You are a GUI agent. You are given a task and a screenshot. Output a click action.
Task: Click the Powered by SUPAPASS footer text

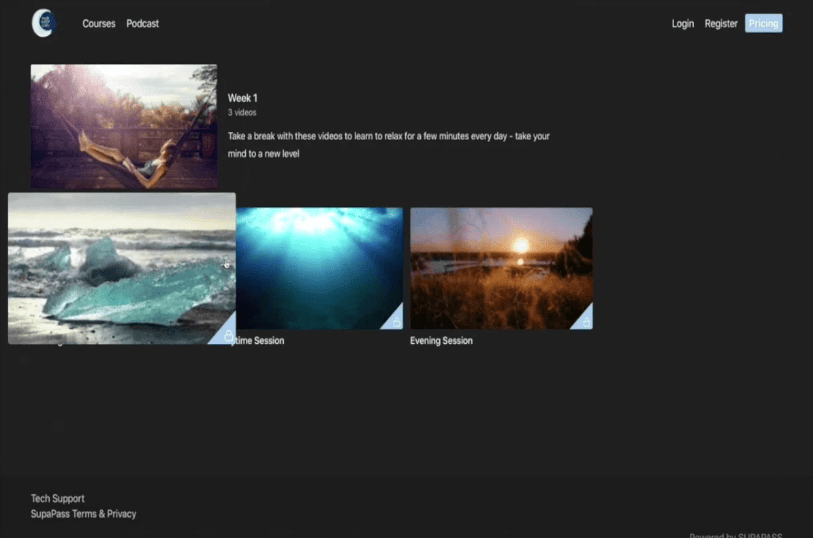pos(735,534)
